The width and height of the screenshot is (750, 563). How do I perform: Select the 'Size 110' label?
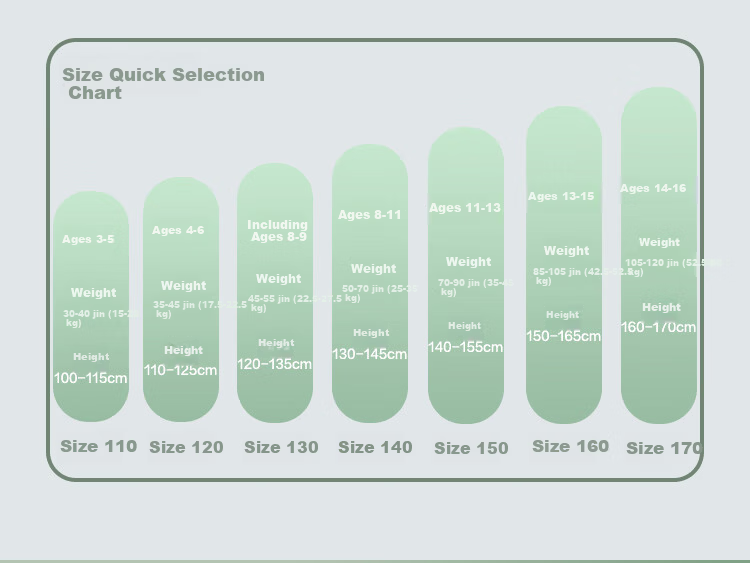click(99, 446)
